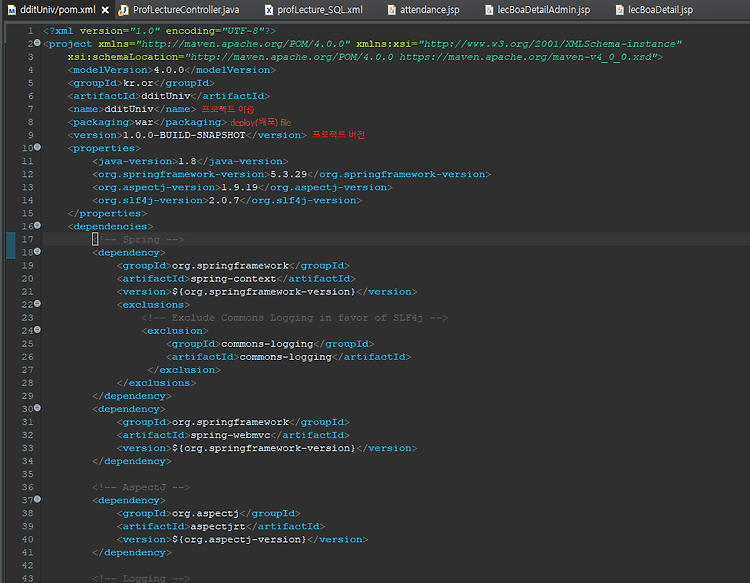
Task: Click the dditUniv artifactId value on line 6
Action: 165,96
